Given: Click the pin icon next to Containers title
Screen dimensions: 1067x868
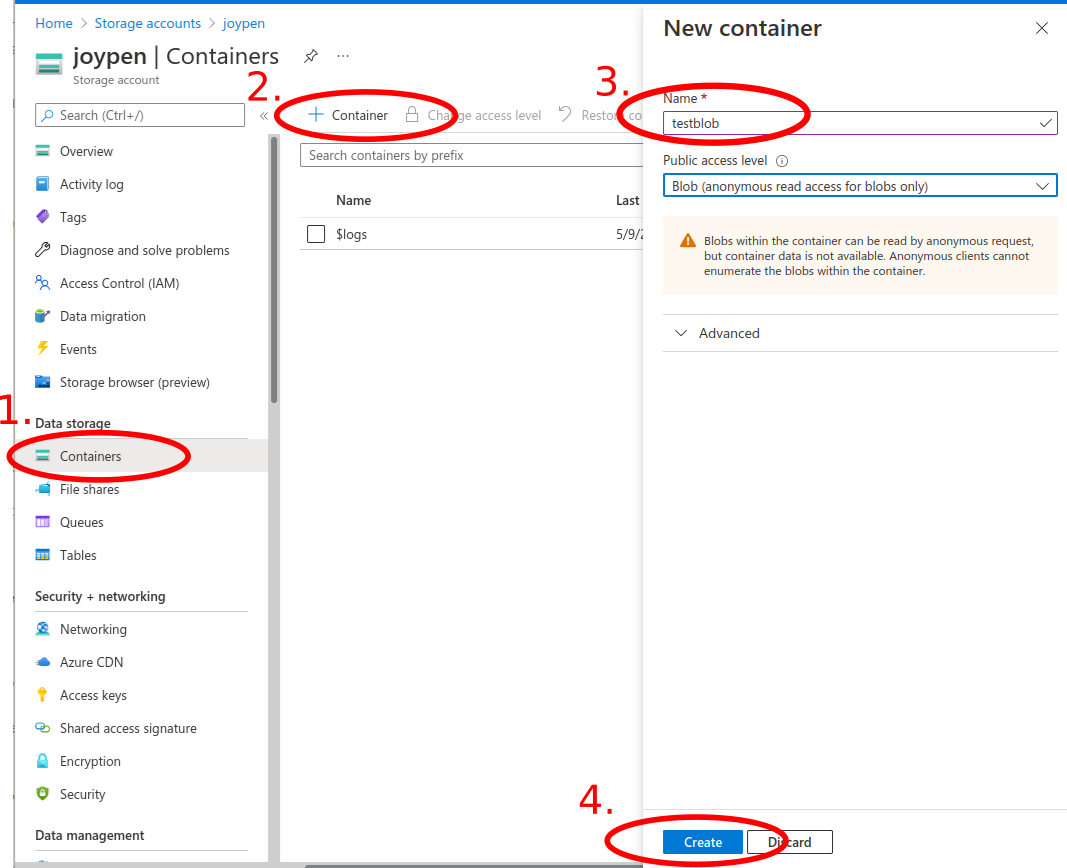Looking at the screenshot, I should [x=311, y=56].
